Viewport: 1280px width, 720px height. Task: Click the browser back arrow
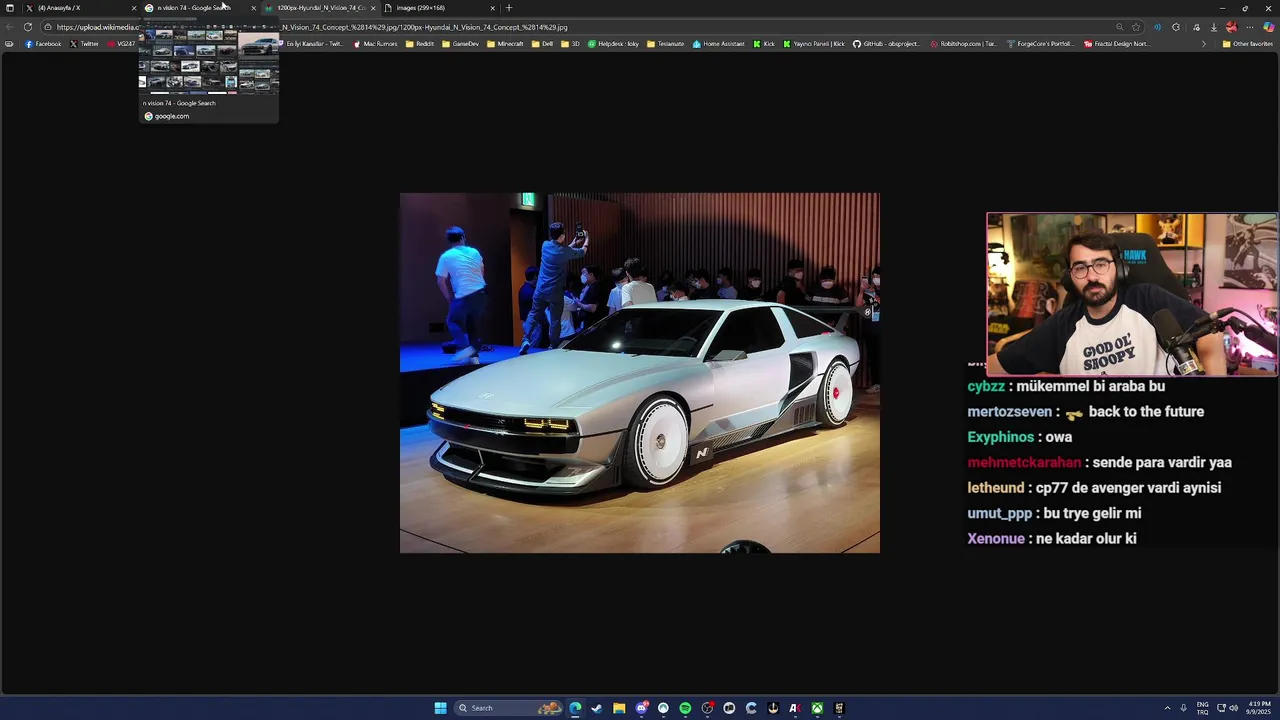tap(9, 27)
